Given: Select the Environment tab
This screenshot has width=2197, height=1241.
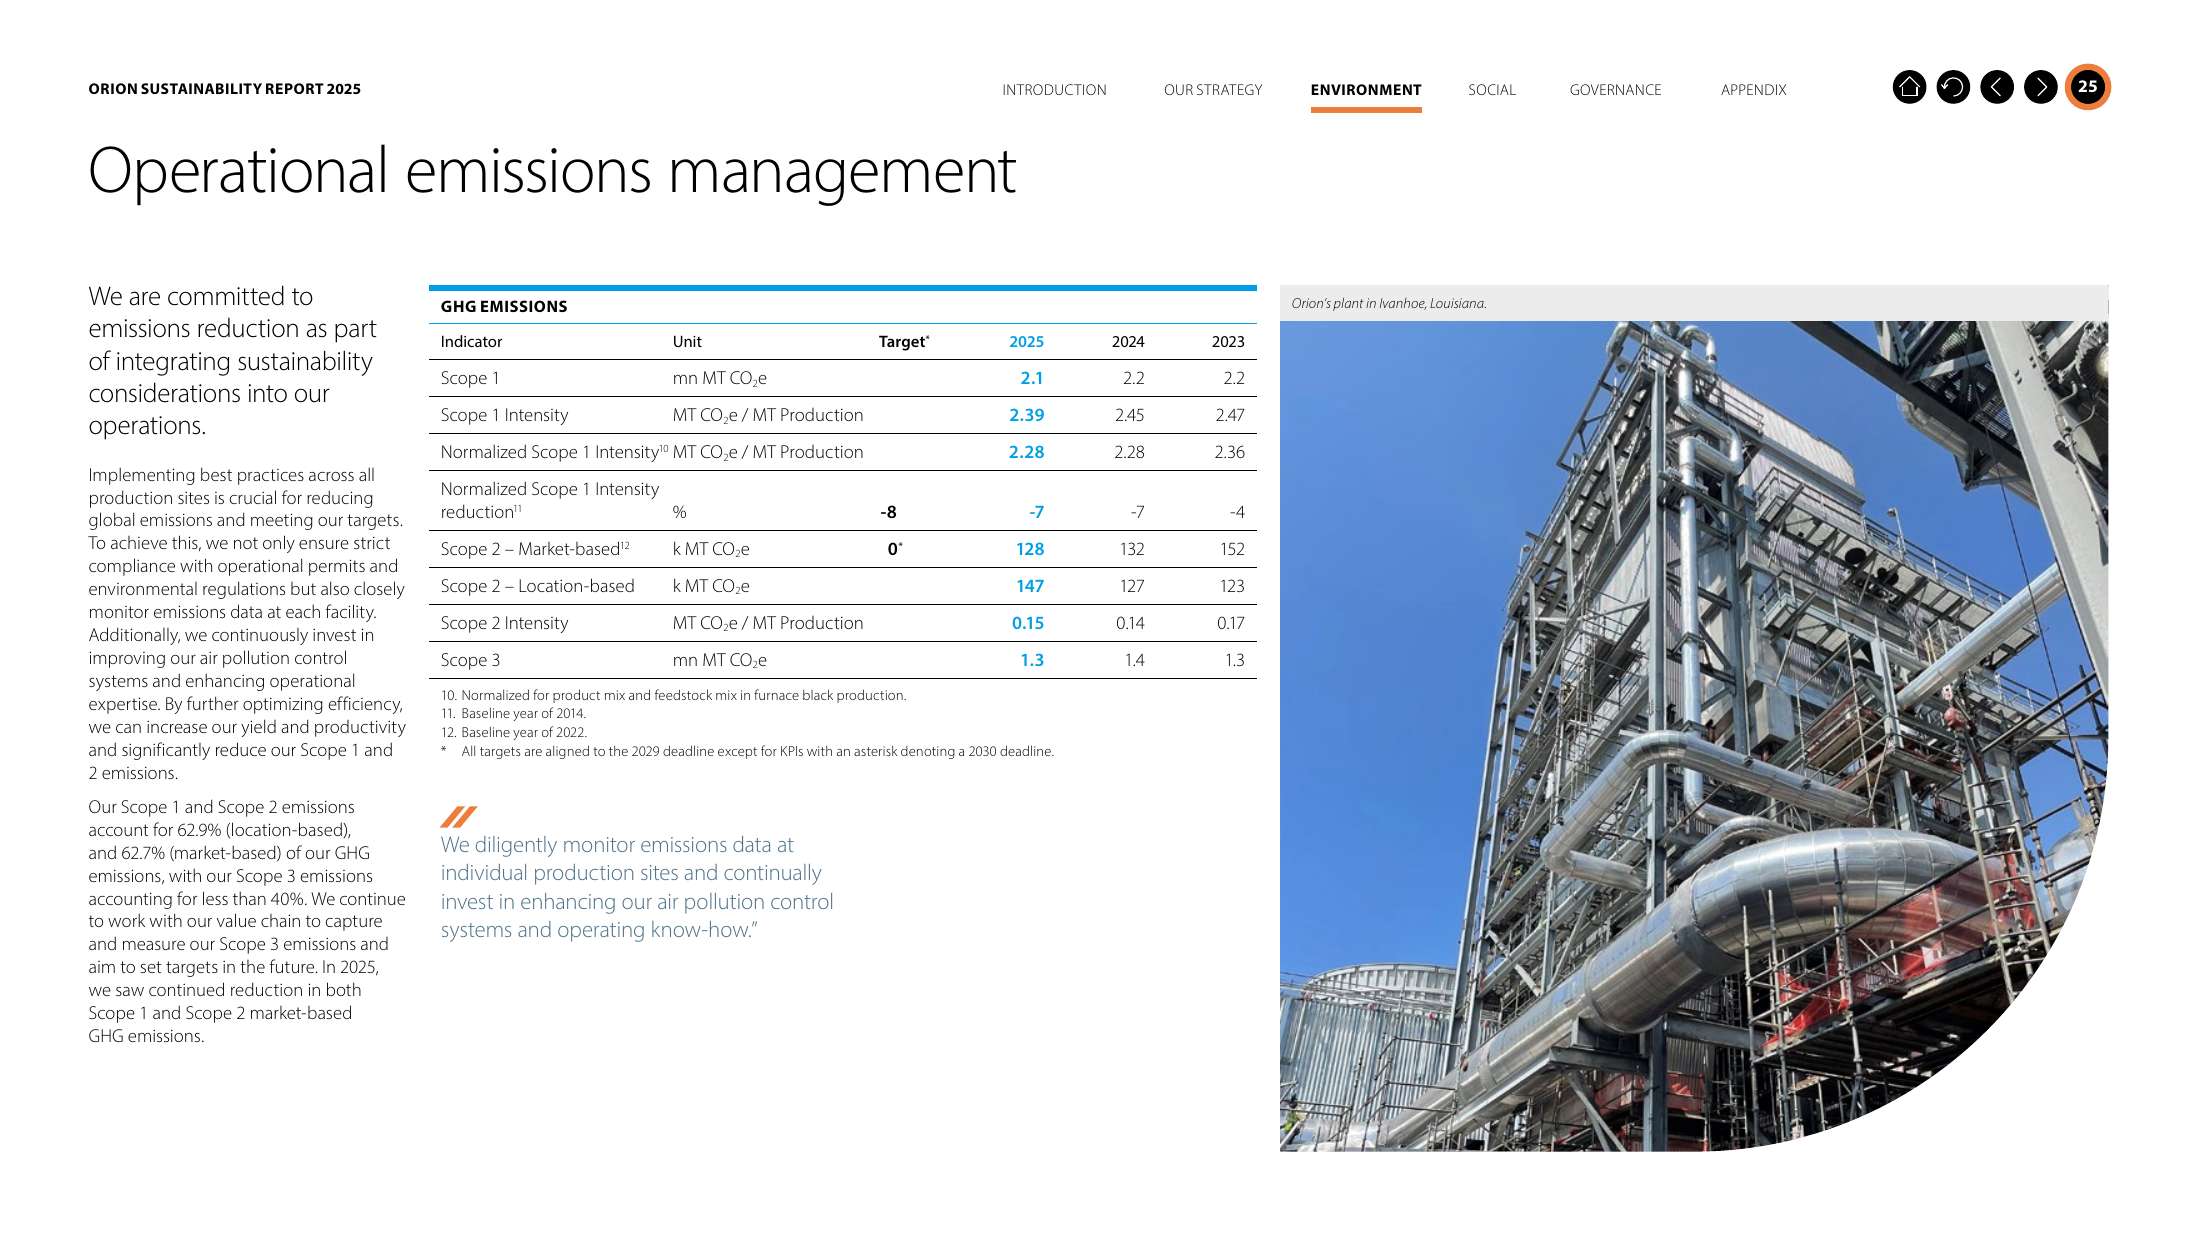Looking at the screenshot, I should tap(1366, 90).
